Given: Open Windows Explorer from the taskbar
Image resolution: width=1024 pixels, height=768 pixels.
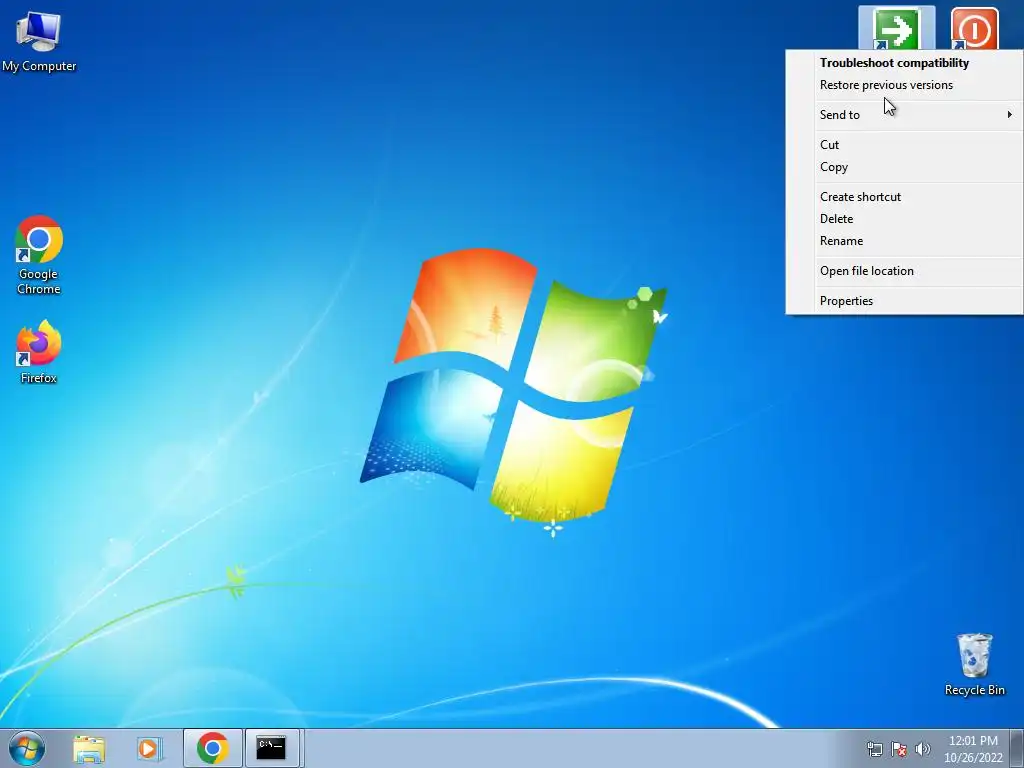Looking at the screenshot, I should click(89, 748).
